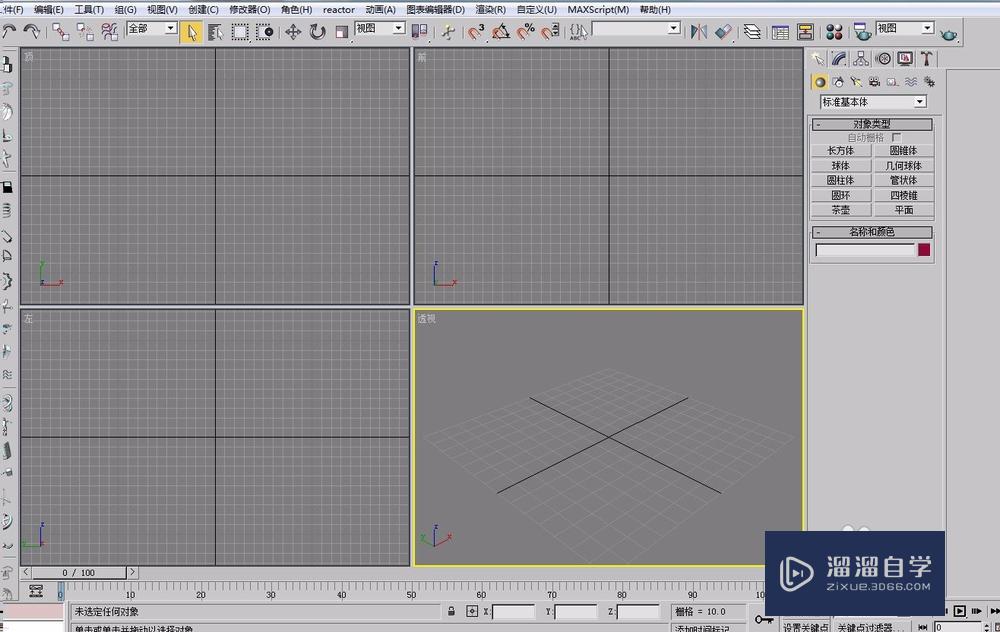Click the object name input field

tap(865, 250)
